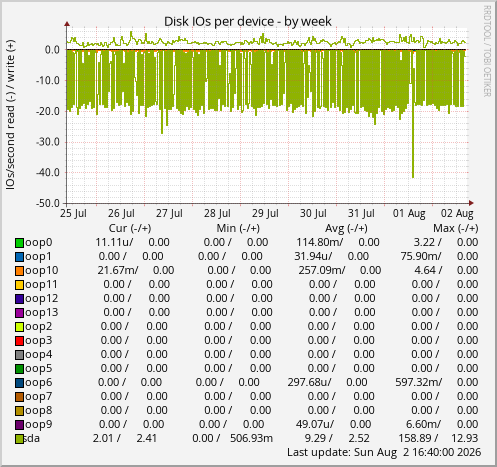Image resolution: width=497 pixels, height=467 pixels.
Task: Click the '2.01 /' current read value for sda
Action: [107, 438]
